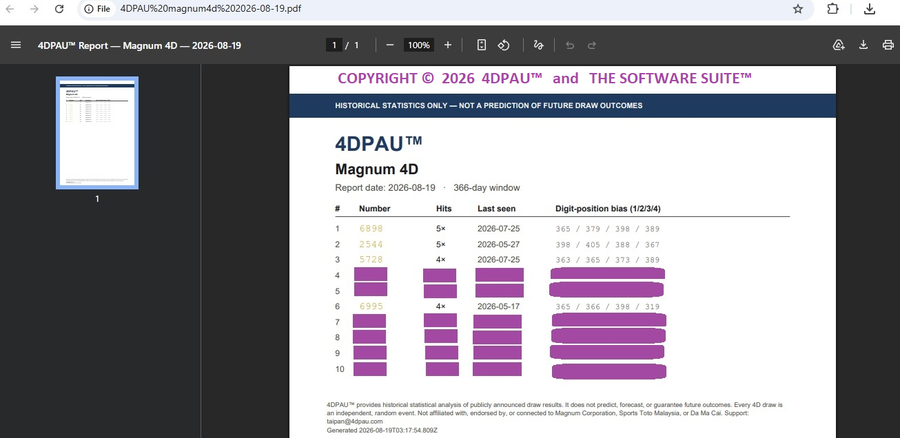Click the Report date 2026-08-19 text
The width and height of the screenshot is (900, 438).
385,188
